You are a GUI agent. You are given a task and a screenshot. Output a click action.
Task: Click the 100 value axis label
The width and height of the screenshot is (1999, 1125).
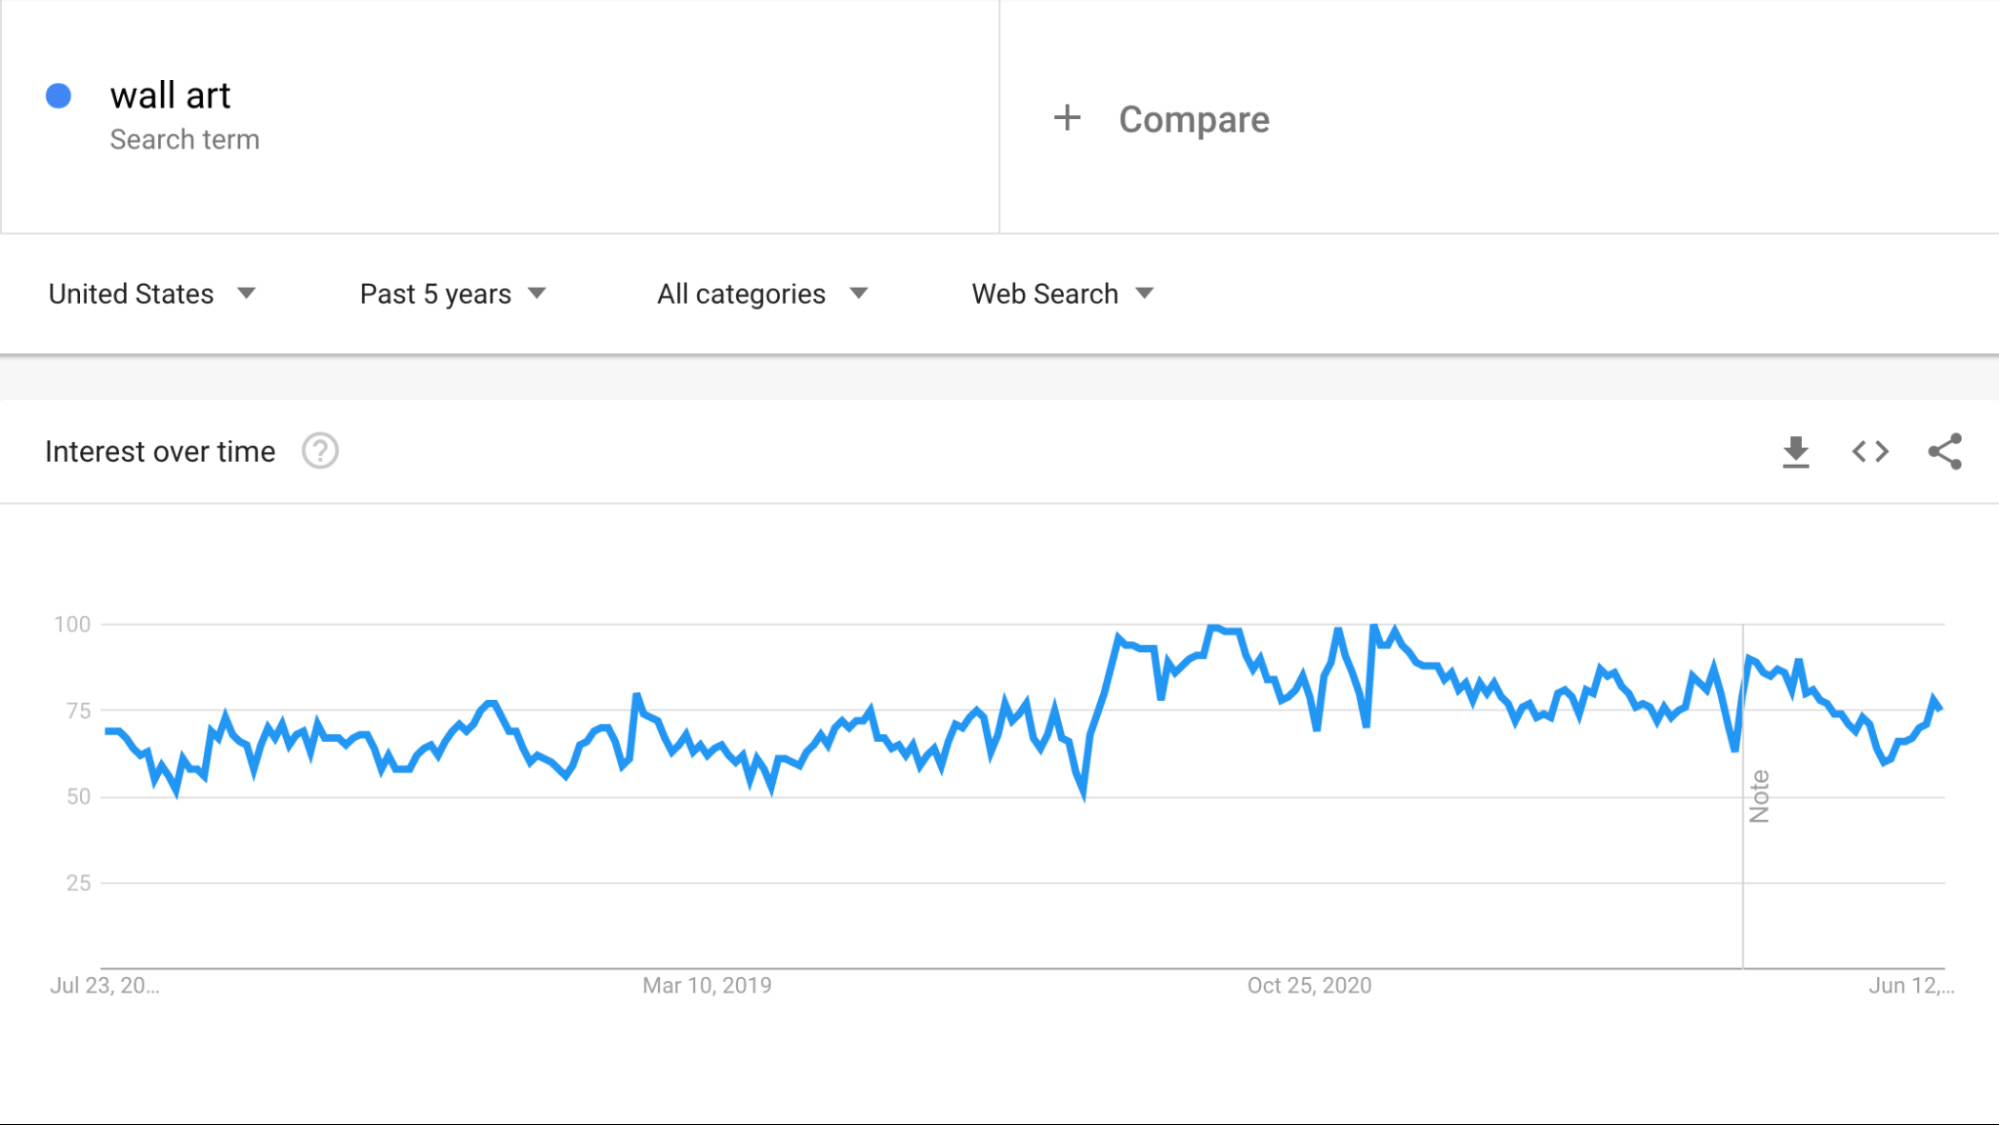[72, 625]
